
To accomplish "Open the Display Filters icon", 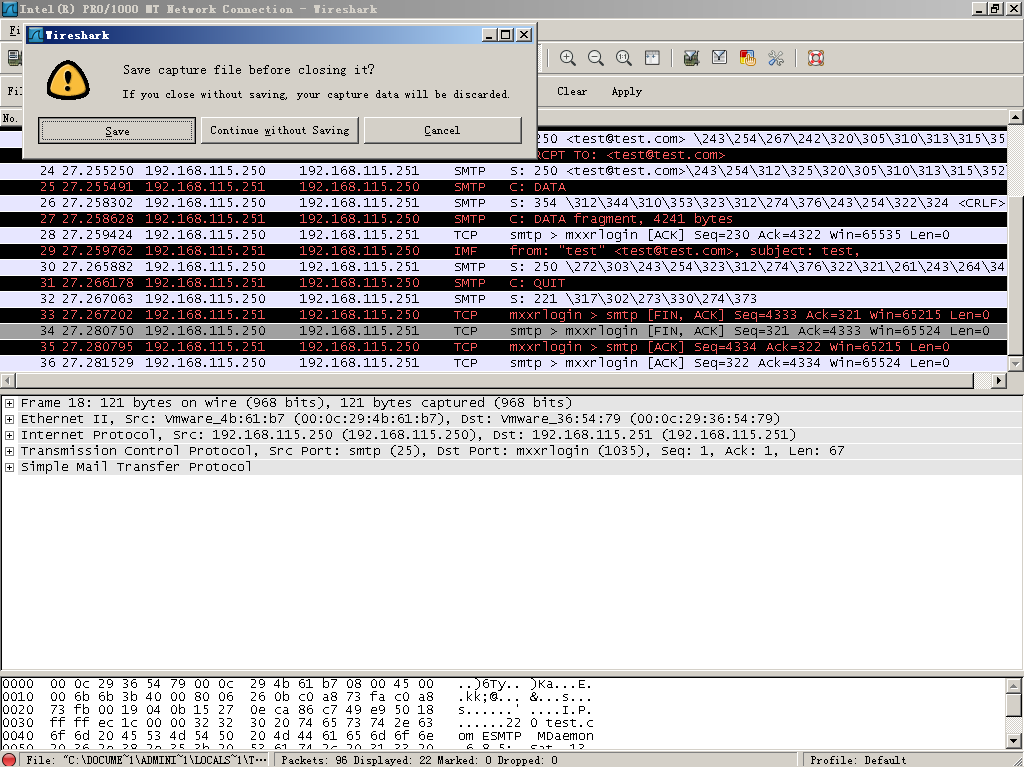I will [x=719, y=58].
